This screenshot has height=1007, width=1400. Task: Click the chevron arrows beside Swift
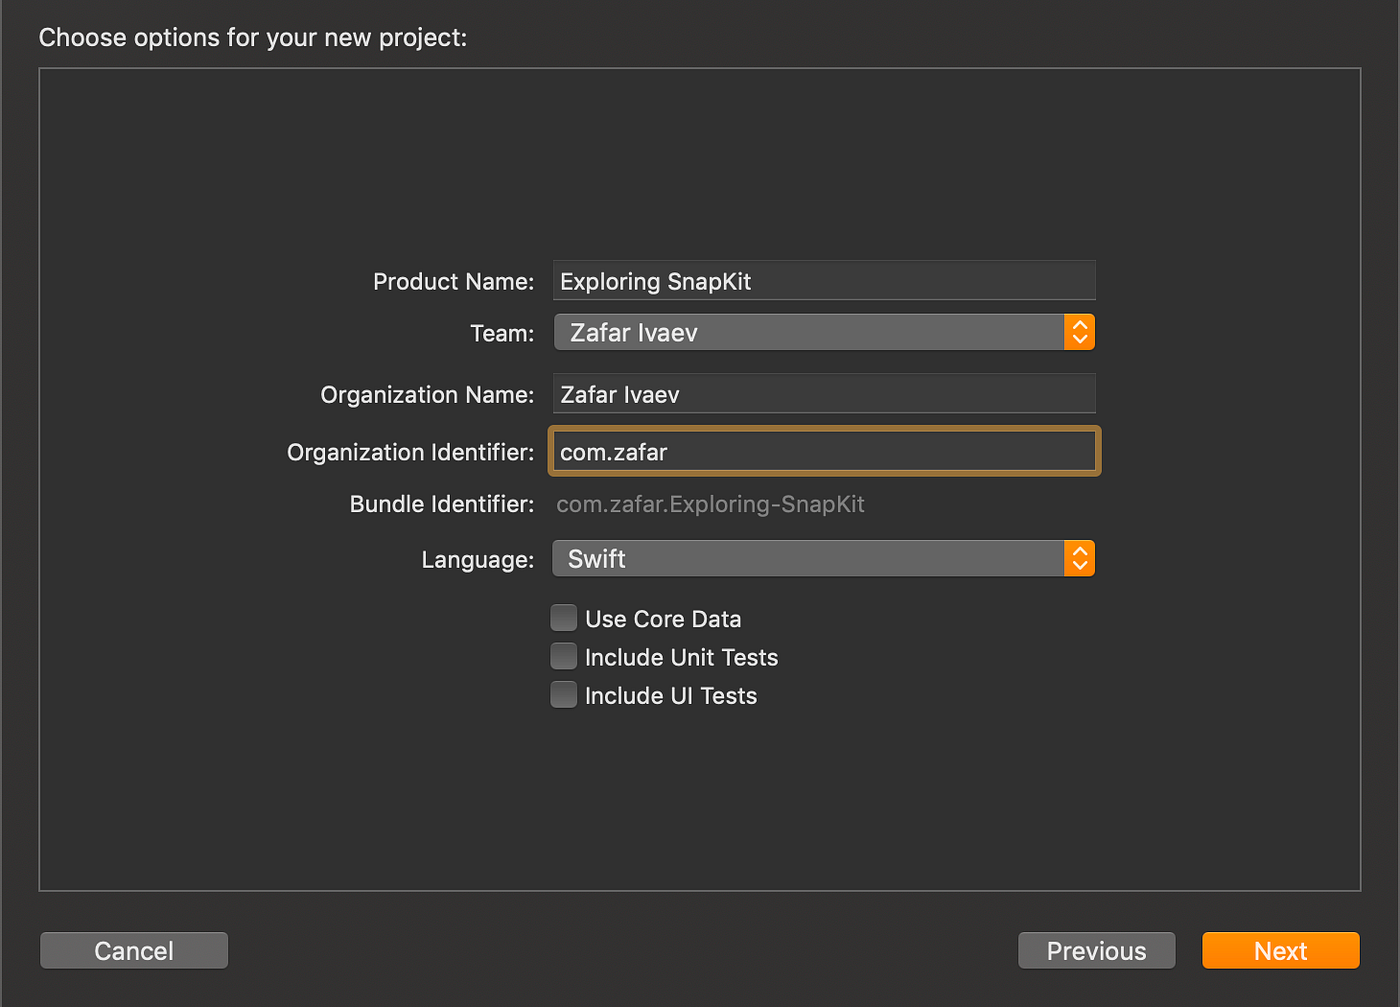(x=1079, y=558)
